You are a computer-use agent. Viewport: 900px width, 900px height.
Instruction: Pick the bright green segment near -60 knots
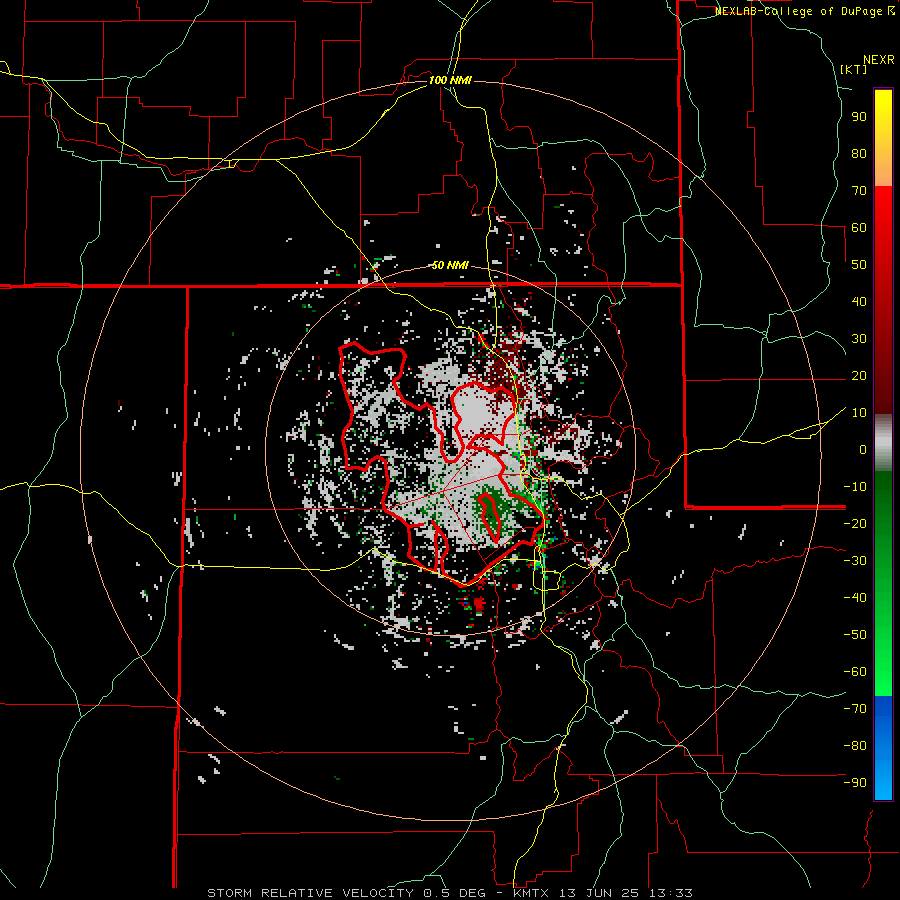(883, 677)
